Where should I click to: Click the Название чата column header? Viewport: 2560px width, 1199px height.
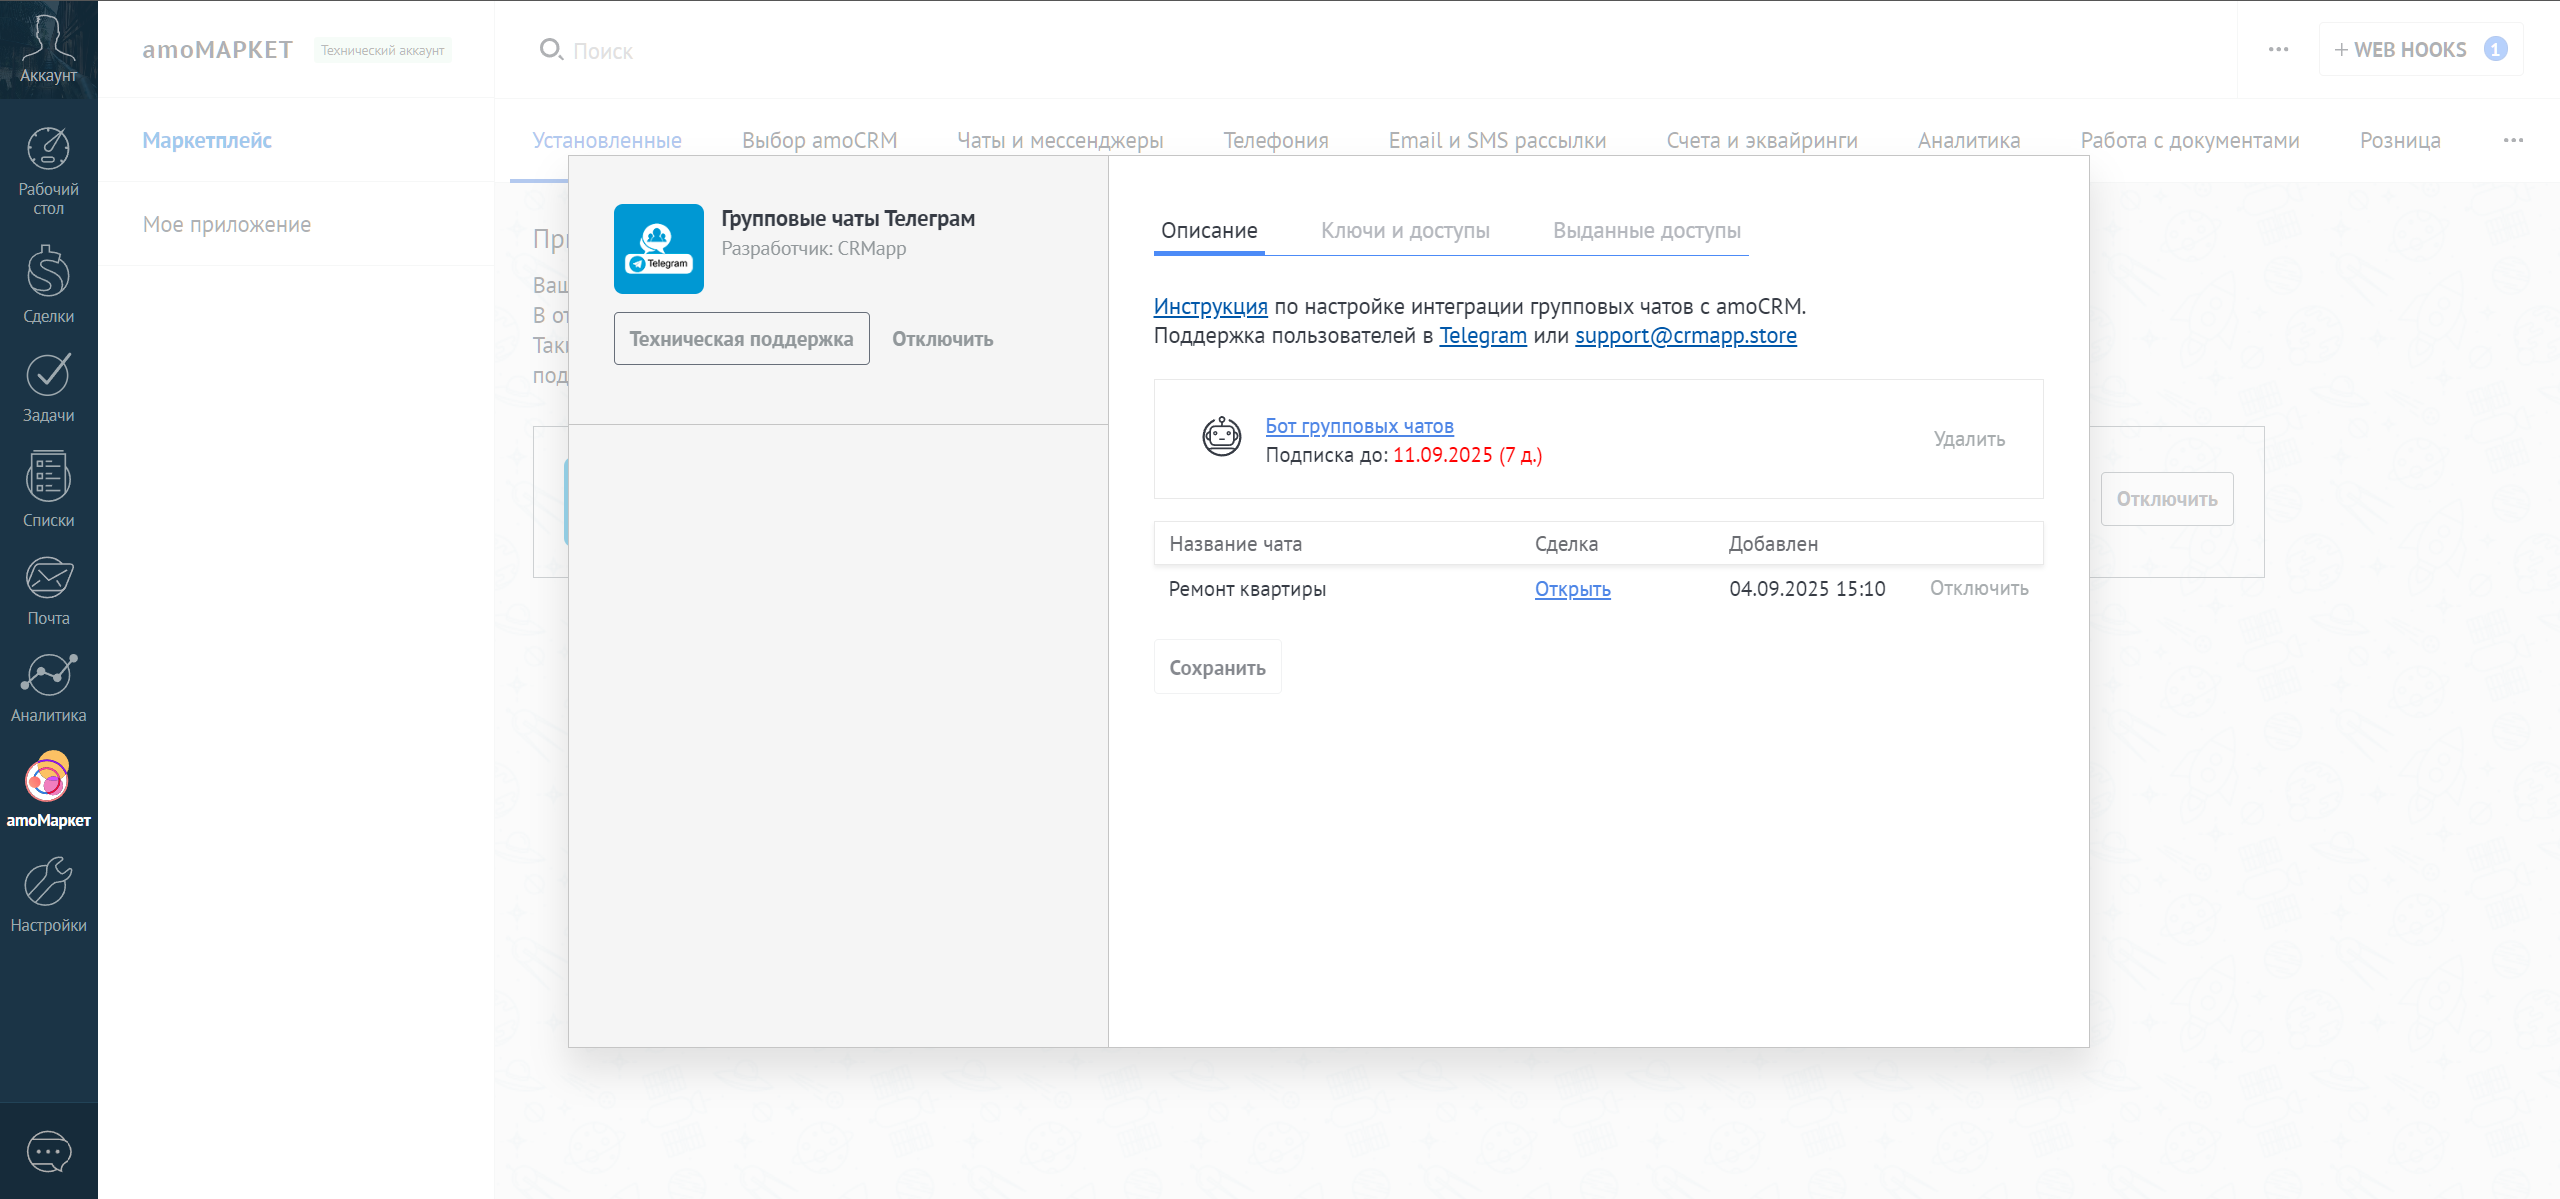point(1235,544)
